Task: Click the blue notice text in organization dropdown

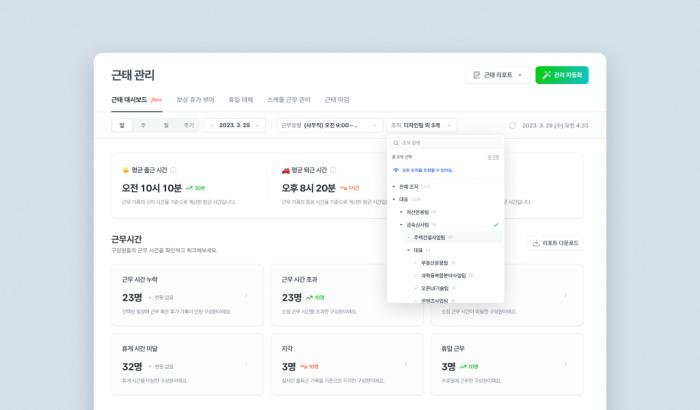Action: [427, 170]
